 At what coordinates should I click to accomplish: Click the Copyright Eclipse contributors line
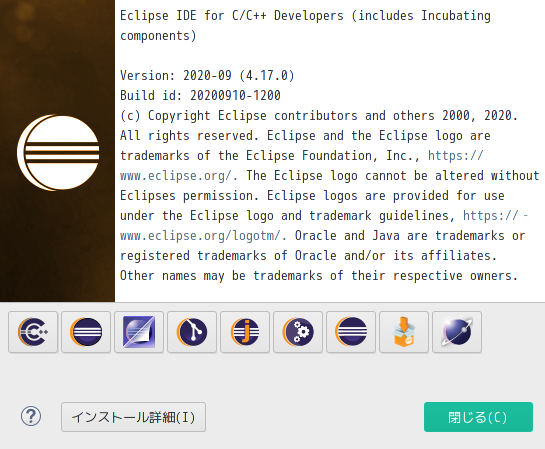pos(319,115)
